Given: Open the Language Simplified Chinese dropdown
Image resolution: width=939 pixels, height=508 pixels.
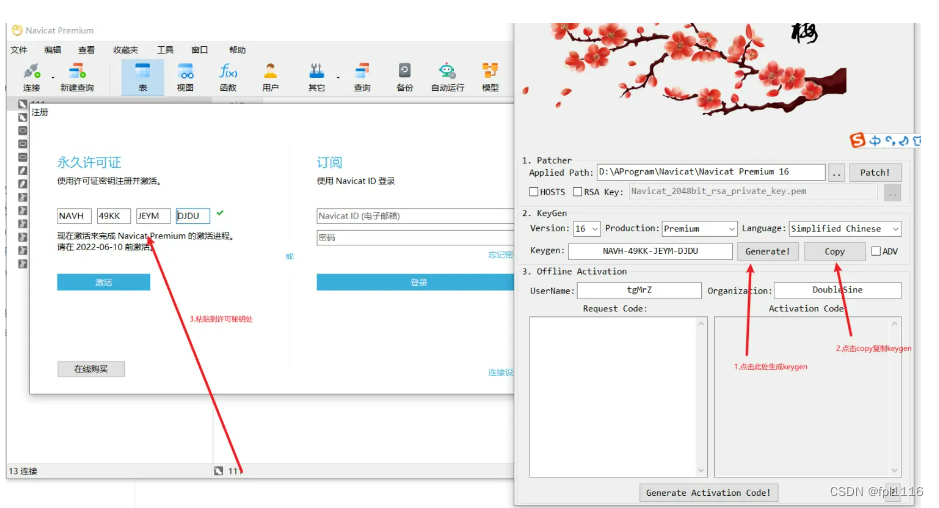Looking at the screenshot, I should 844,229.
